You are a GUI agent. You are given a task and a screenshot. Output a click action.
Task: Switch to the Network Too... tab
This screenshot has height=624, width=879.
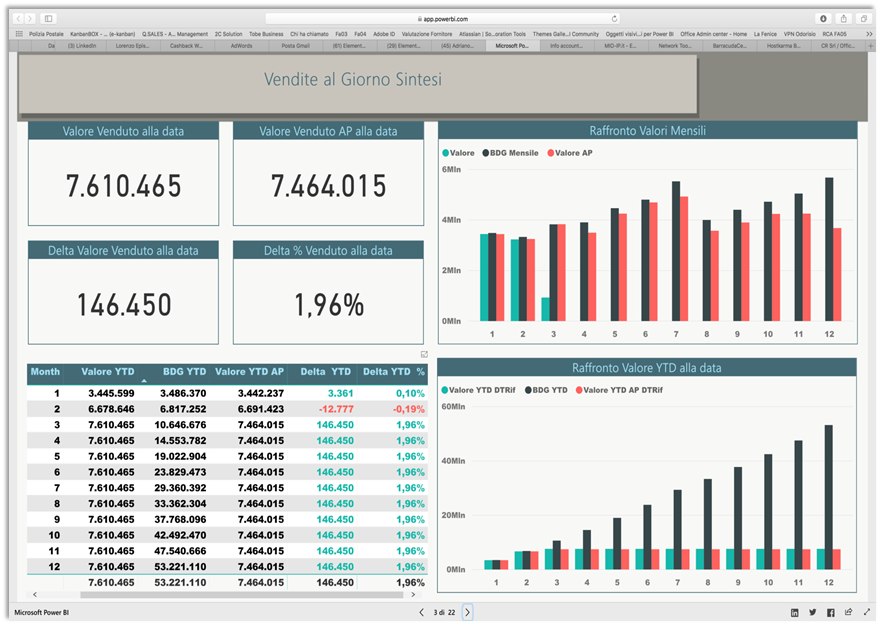coord(675,46)
